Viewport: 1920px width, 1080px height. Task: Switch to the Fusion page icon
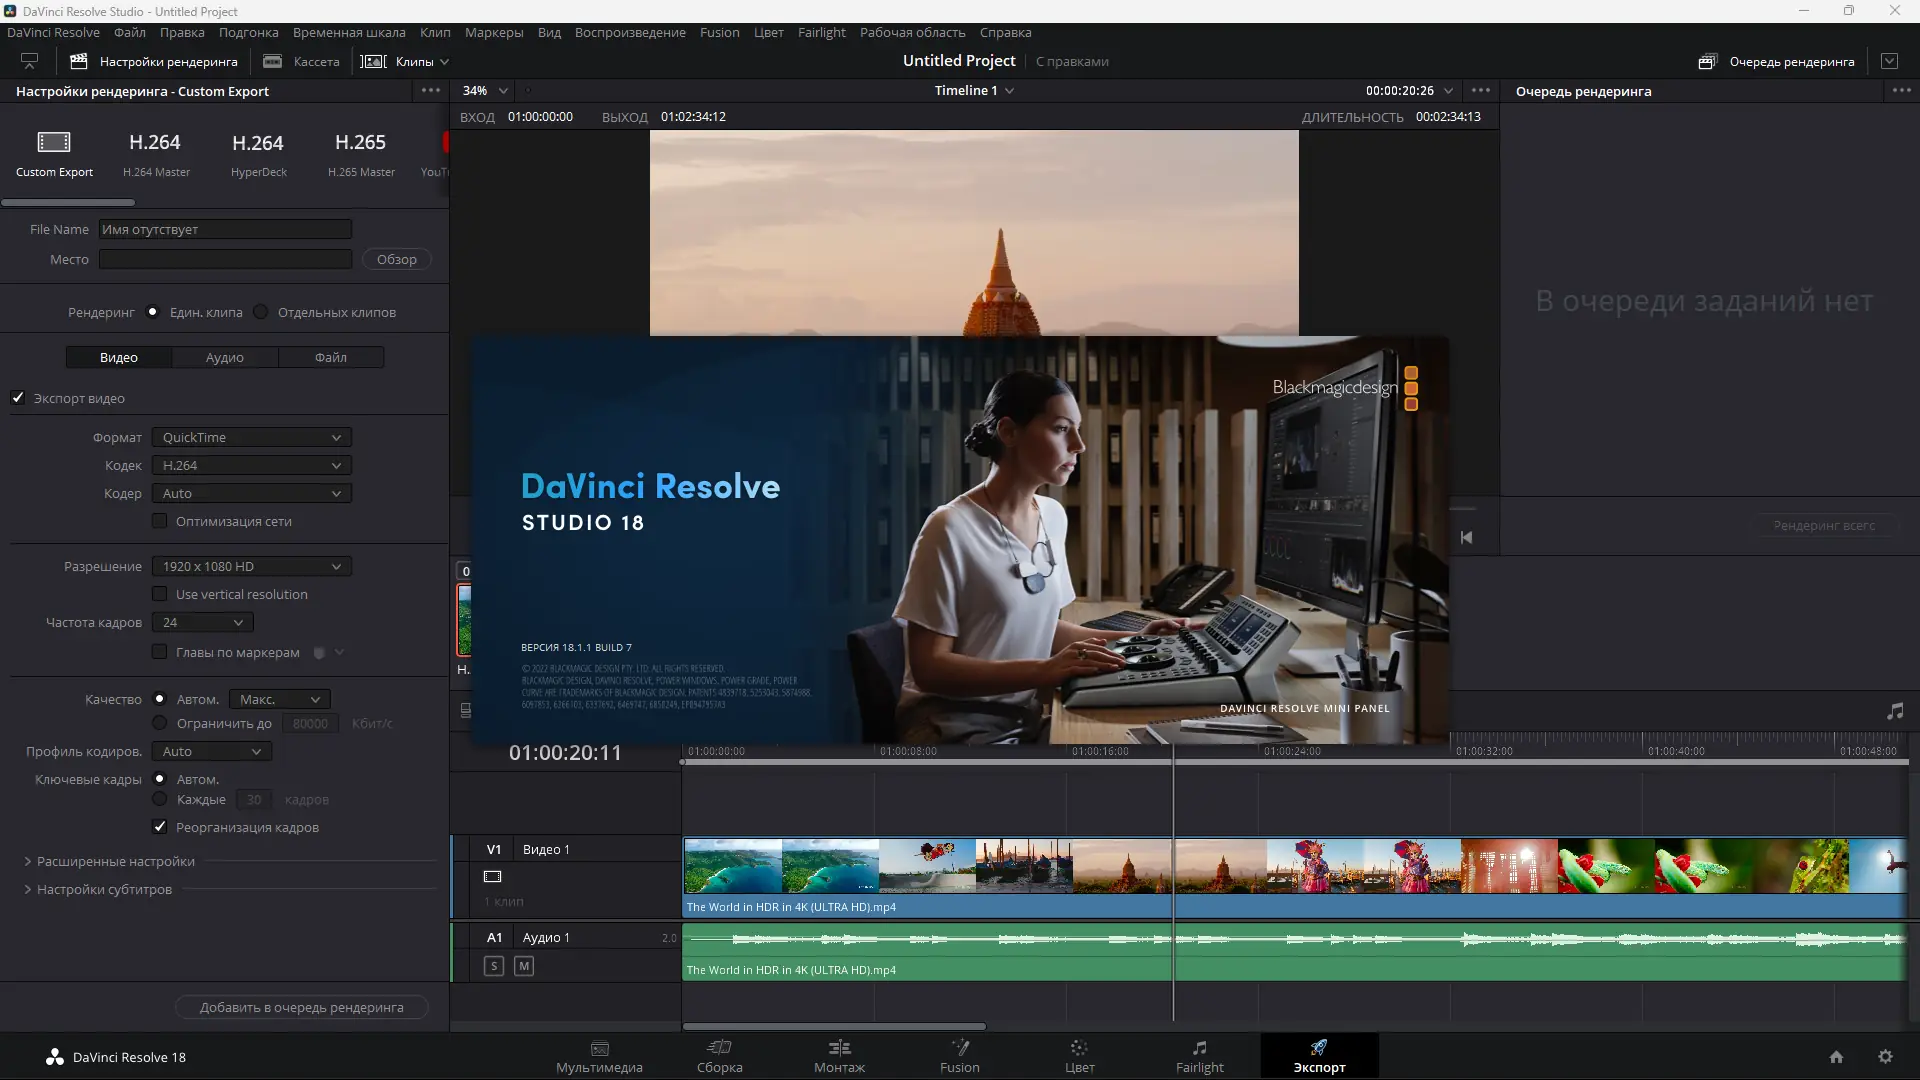958,1056
